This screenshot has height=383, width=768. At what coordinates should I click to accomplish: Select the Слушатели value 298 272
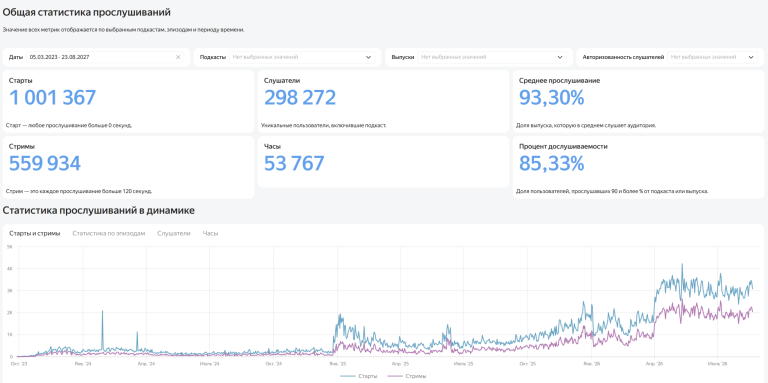[x=300, y=97]
